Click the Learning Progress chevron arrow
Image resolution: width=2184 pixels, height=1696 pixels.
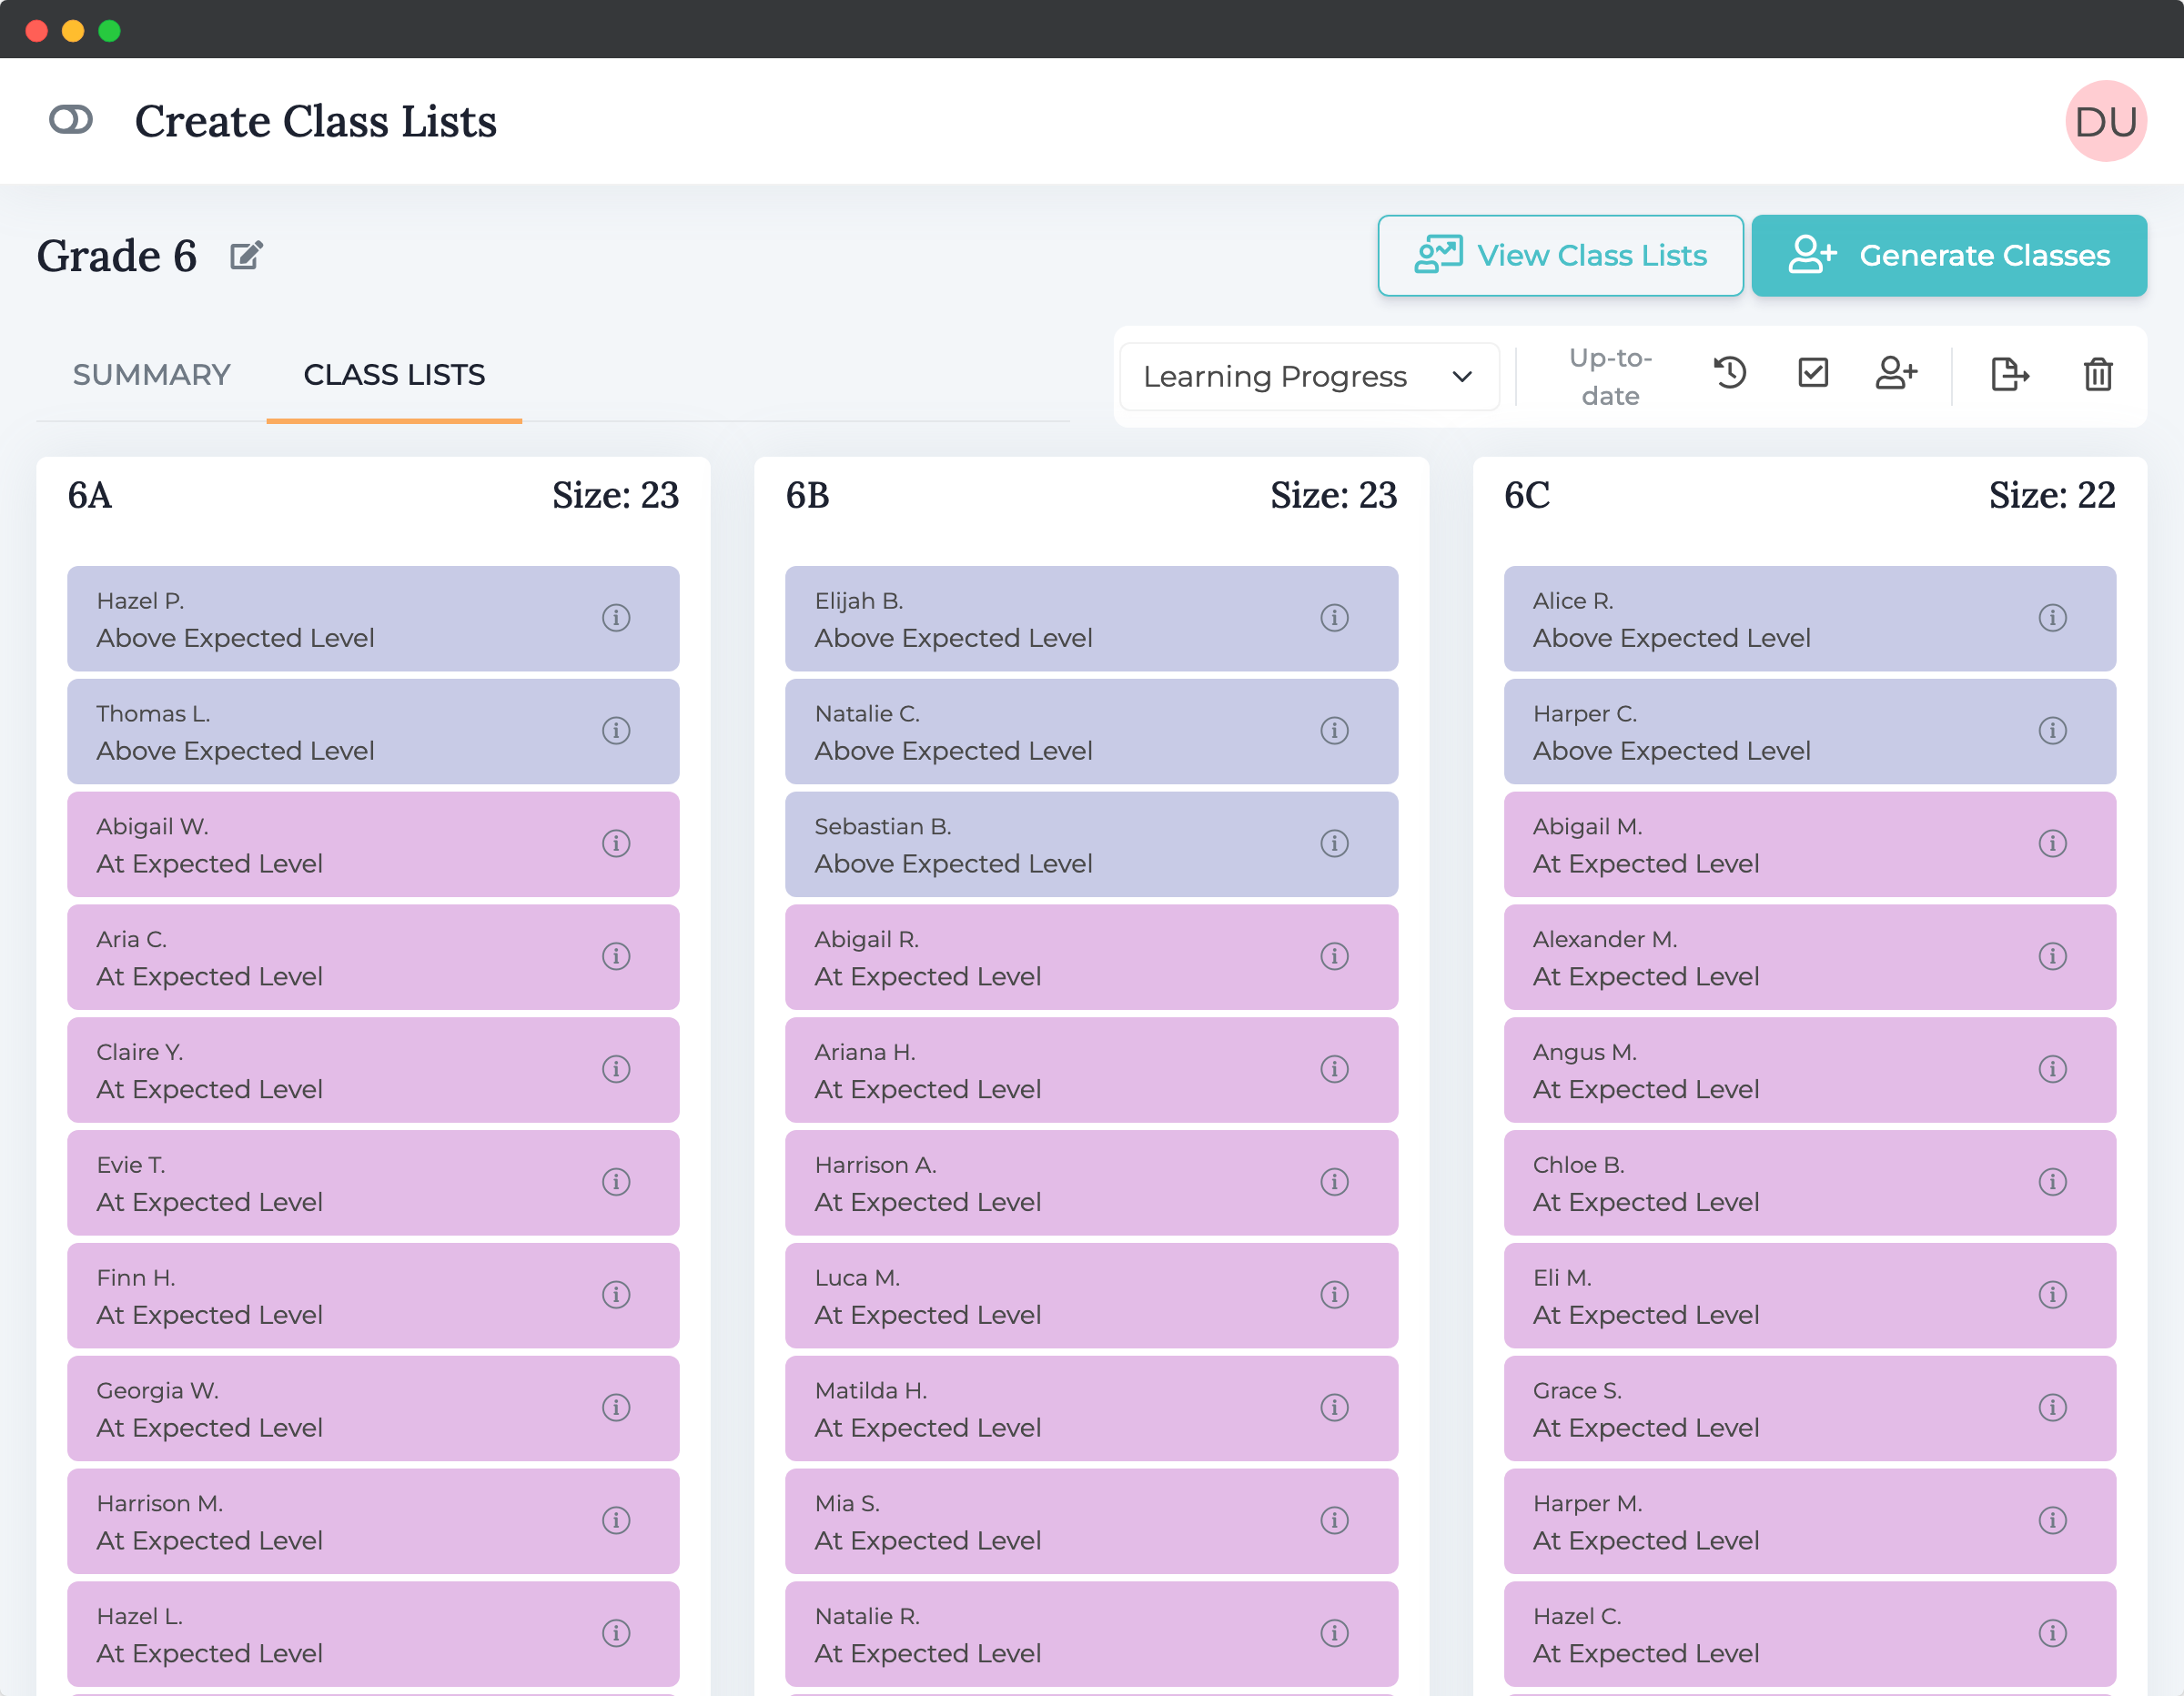coord(1462,377)
